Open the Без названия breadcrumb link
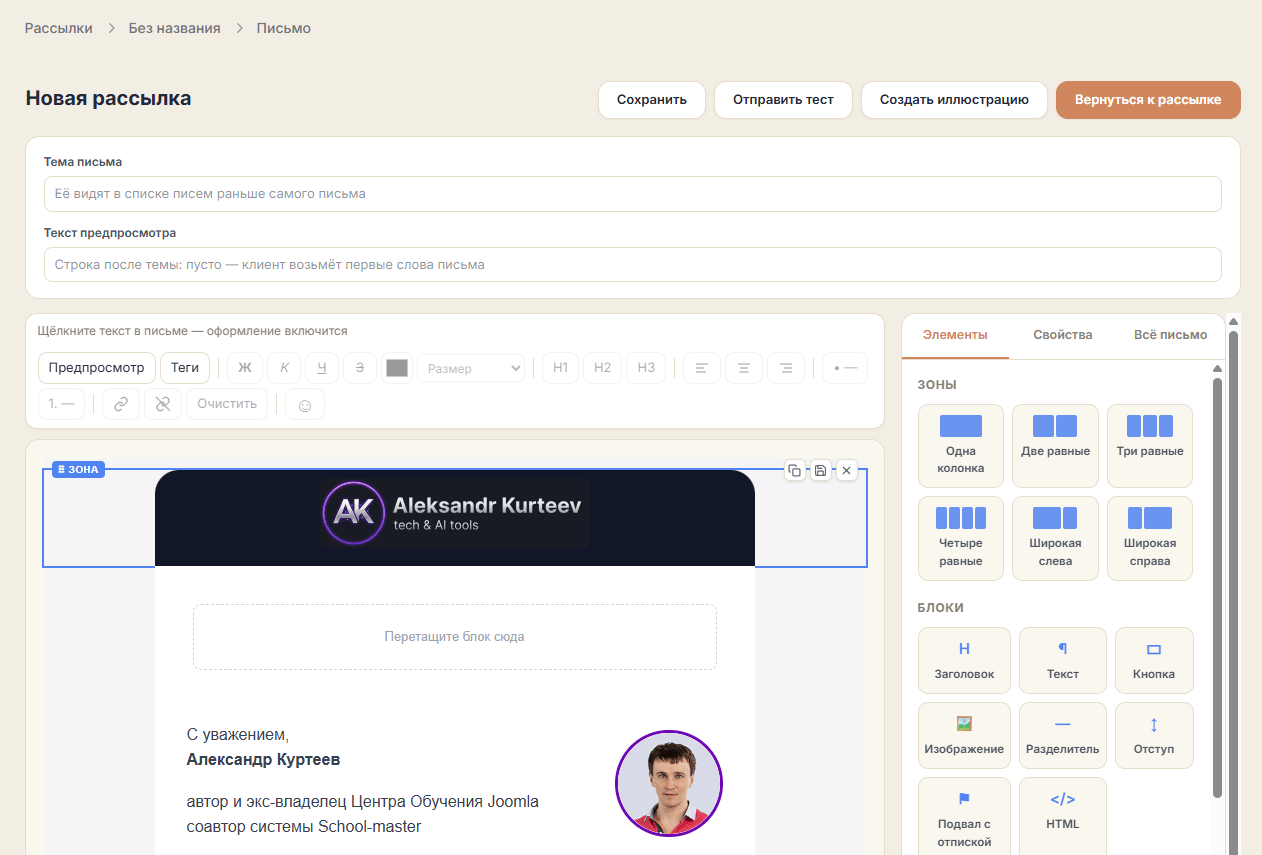 pyautogui.click(x=175, y=28)
